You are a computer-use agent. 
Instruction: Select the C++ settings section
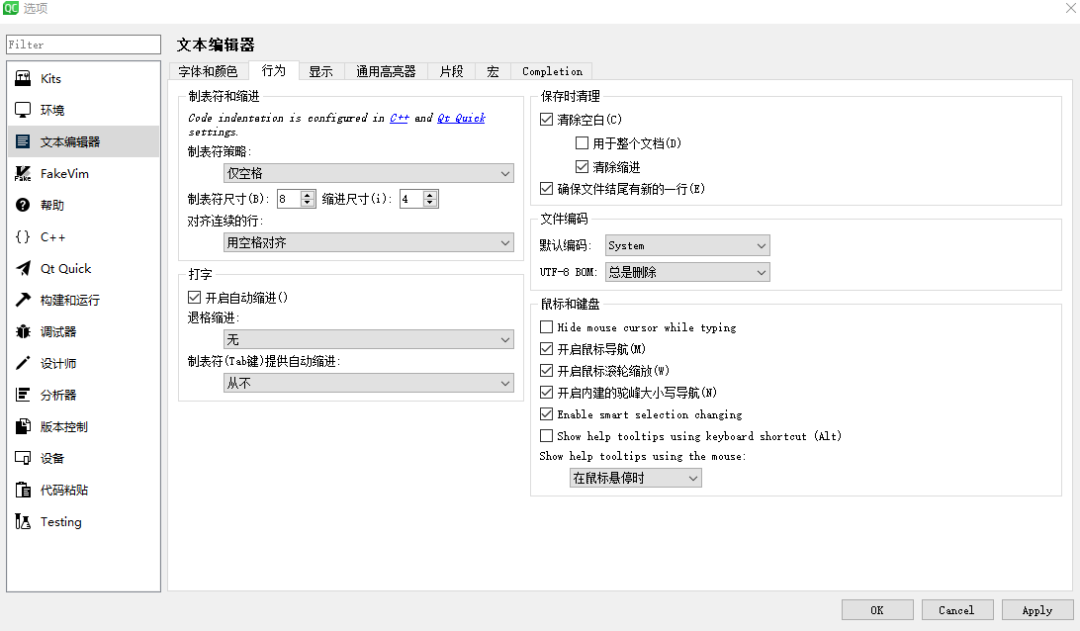[49, 237]
